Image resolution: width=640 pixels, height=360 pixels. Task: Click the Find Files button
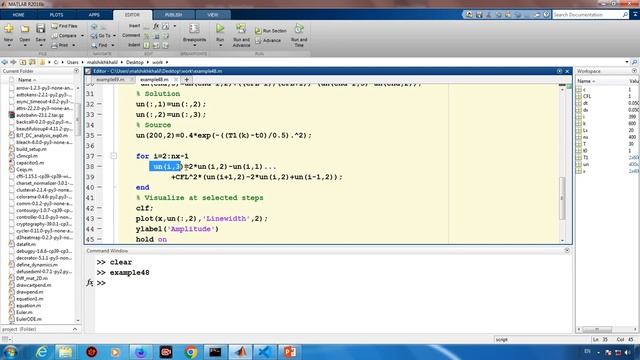tap(64, 26)
